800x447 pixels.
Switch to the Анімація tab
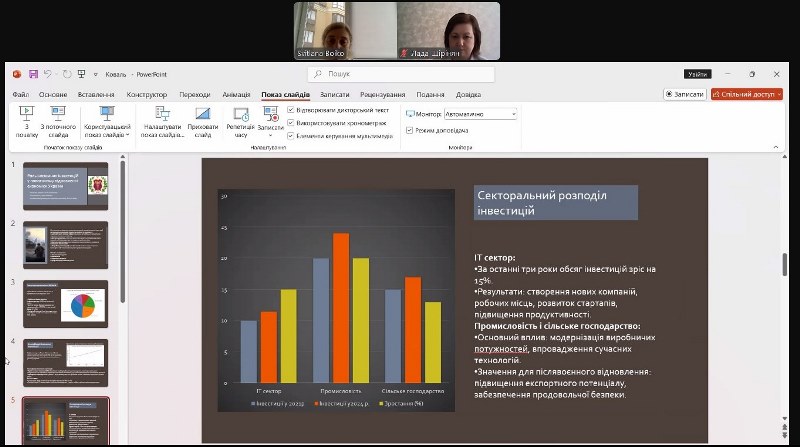coord(237,94)
